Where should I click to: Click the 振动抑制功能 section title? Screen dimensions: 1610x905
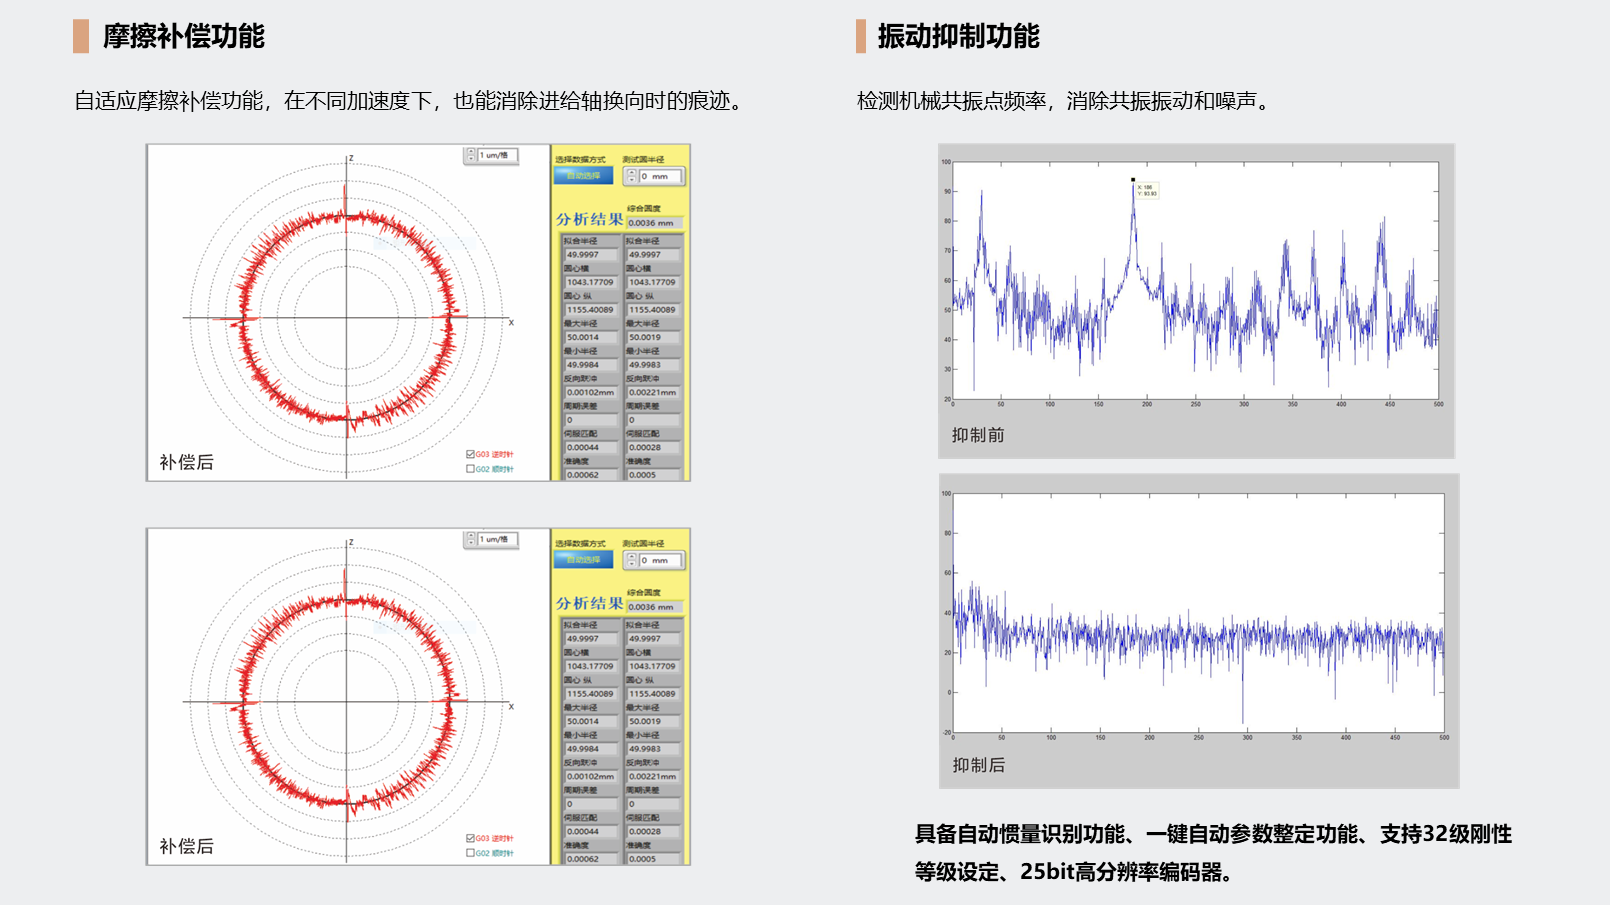click(958, 37)
